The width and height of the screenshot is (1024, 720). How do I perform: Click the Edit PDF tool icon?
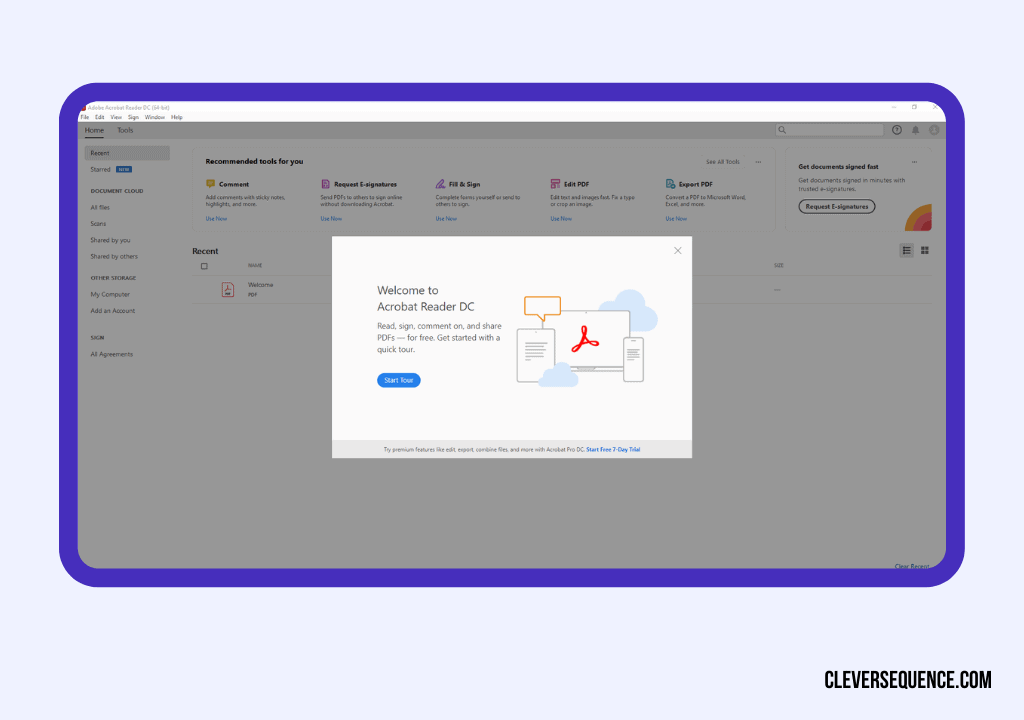tap(555, 184)
